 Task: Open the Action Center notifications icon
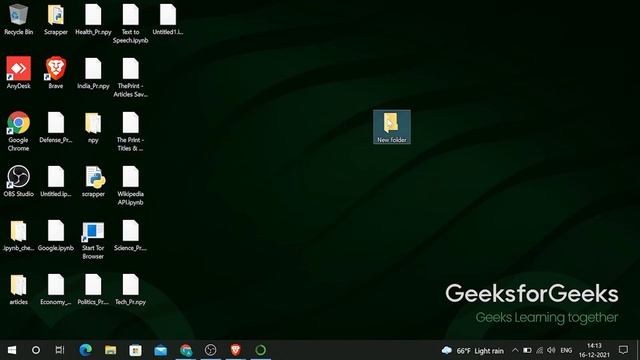(623, 350)
